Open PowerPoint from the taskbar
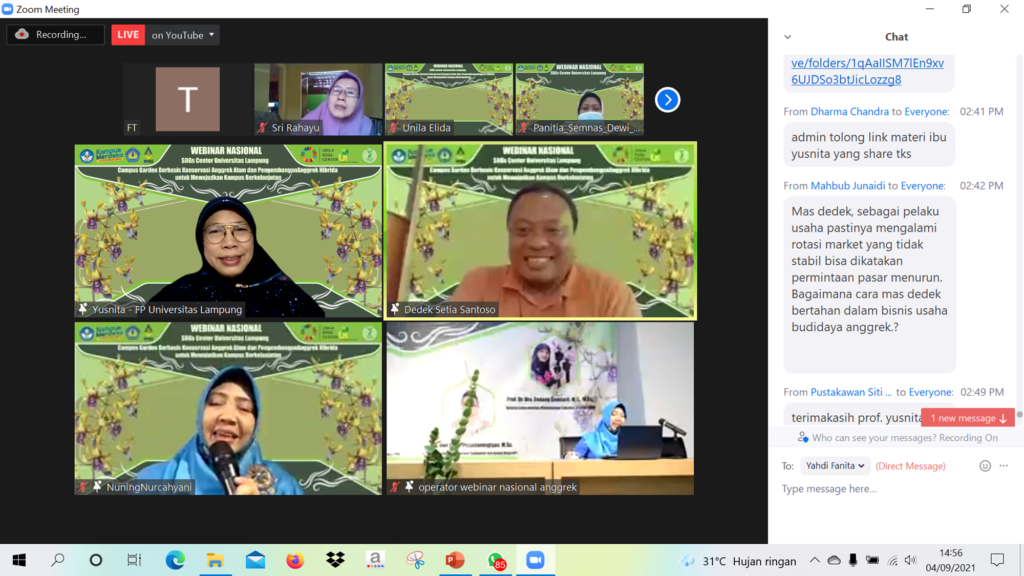 coord(455,560)
